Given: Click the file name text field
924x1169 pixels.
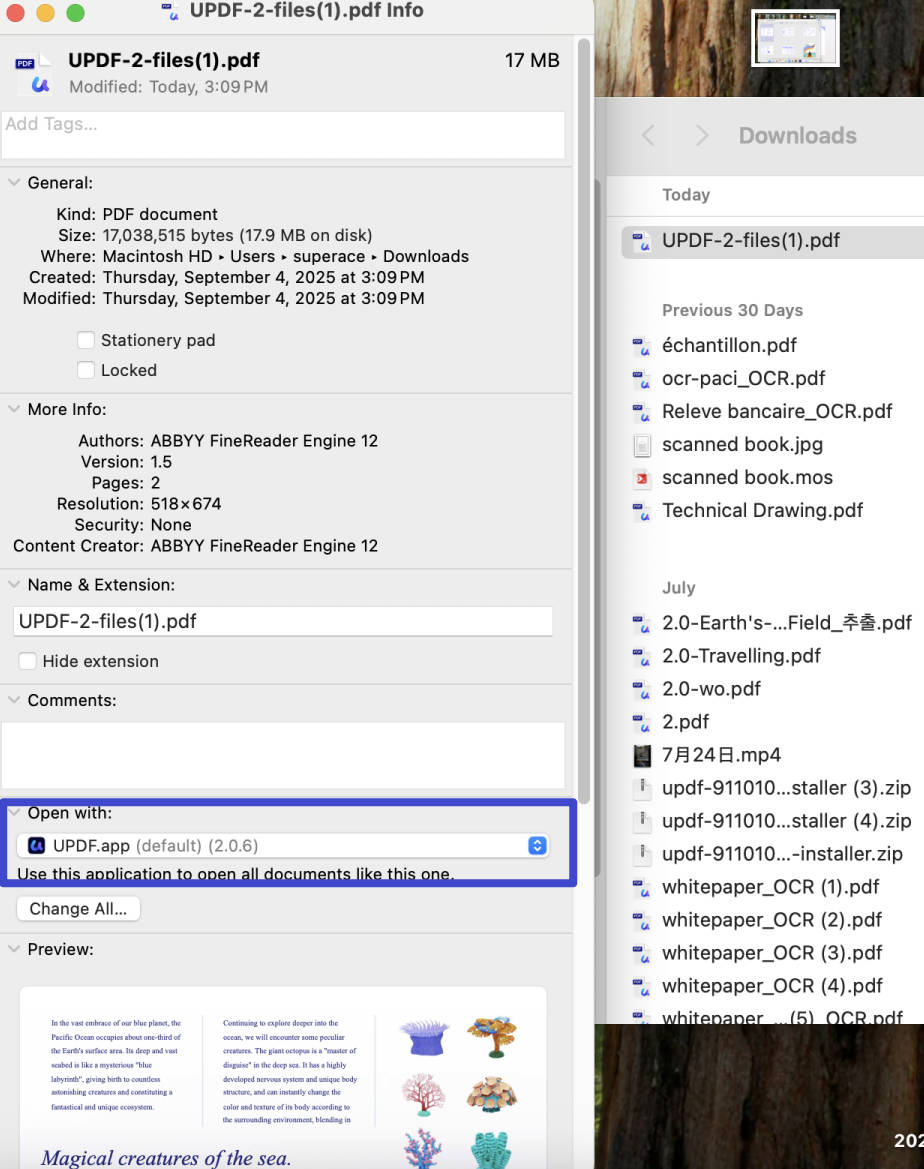Looking at the screenshot, I should 283,621.
